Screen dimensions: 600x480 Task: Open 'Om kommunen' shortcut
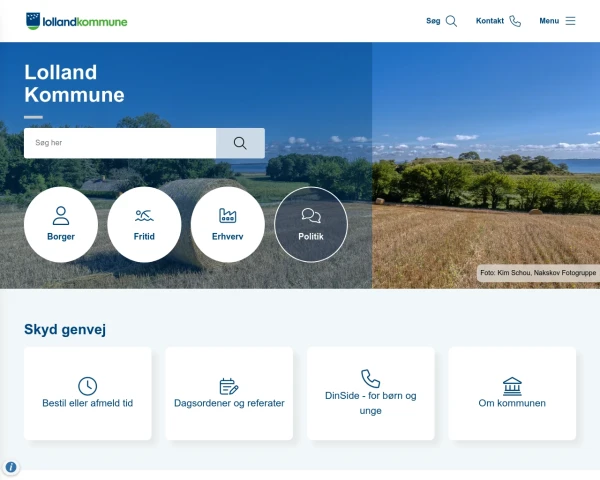(x=512, y=393)
